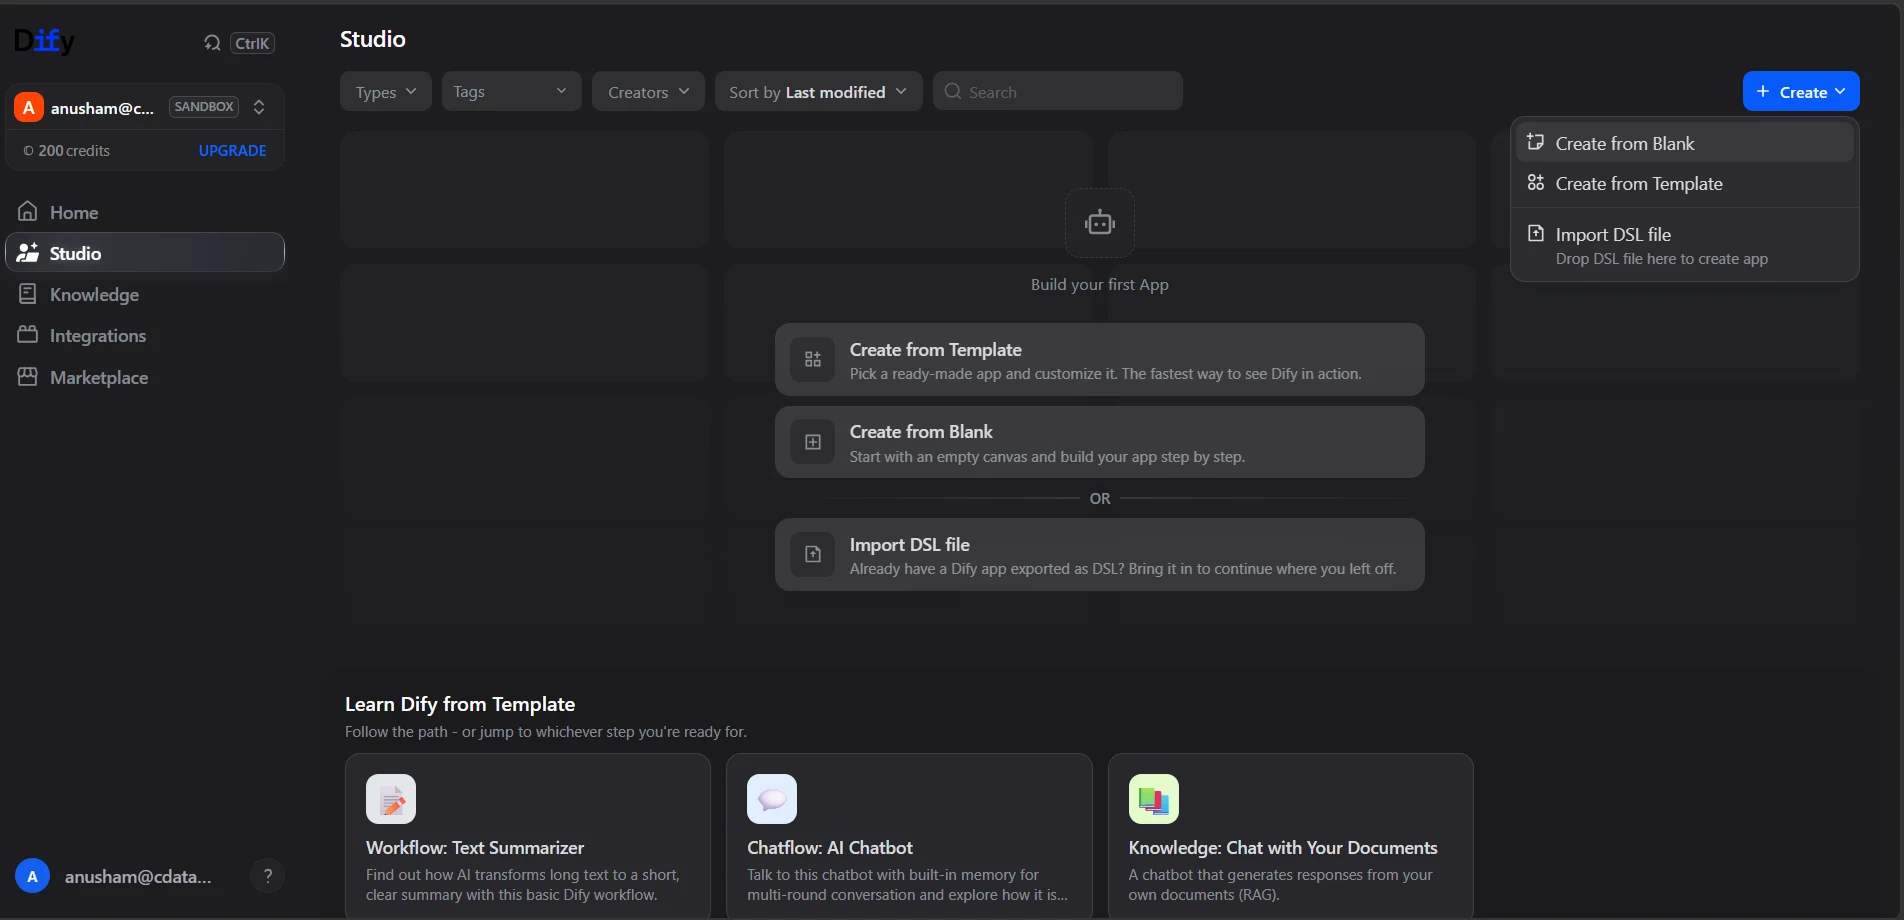Click into the Search apps field
Screen dimensions: 1904x920
[x=1058, y=91]
